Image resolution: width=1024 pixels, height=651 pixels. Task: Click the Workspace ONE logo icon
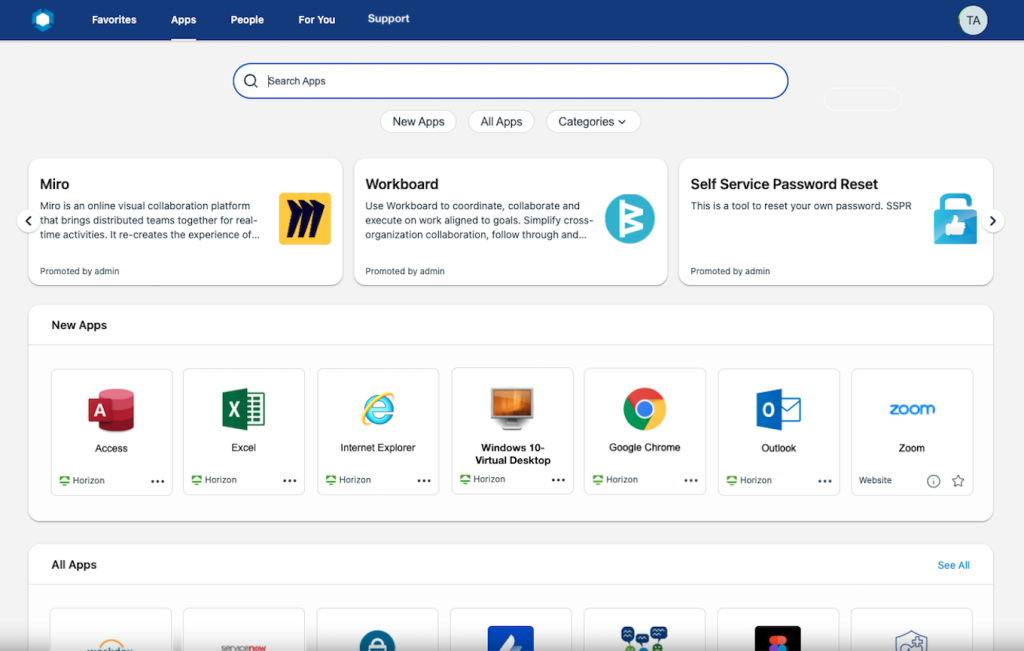click(x=42, y=19)
